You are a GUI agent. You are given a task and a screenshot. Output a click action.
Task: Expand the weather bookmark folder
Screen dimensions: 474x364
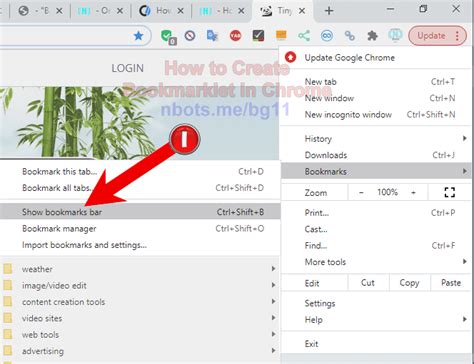click(x=140, y=269)
